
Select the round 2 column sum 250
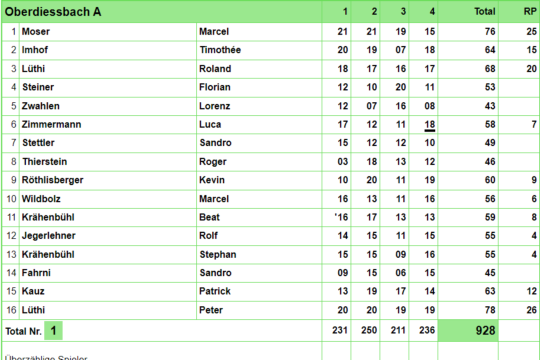coord(369,330)
